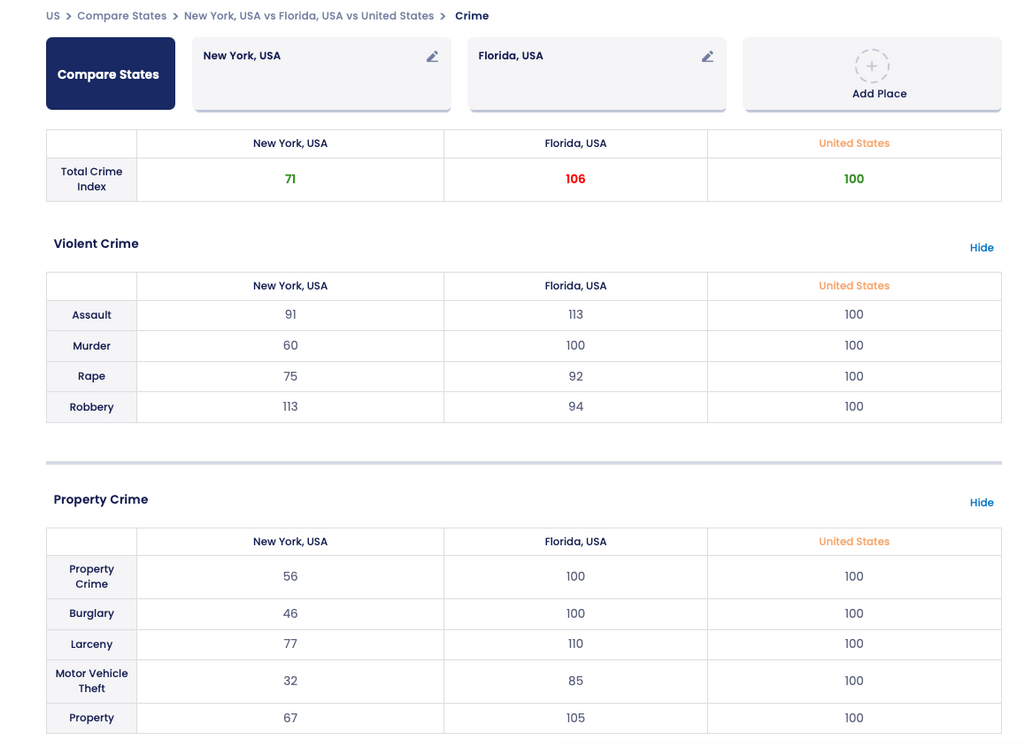Viewport: 1024px width, 746px height.
Task: Open the New York vs Florida breadcrumb link
Action: 308,16
